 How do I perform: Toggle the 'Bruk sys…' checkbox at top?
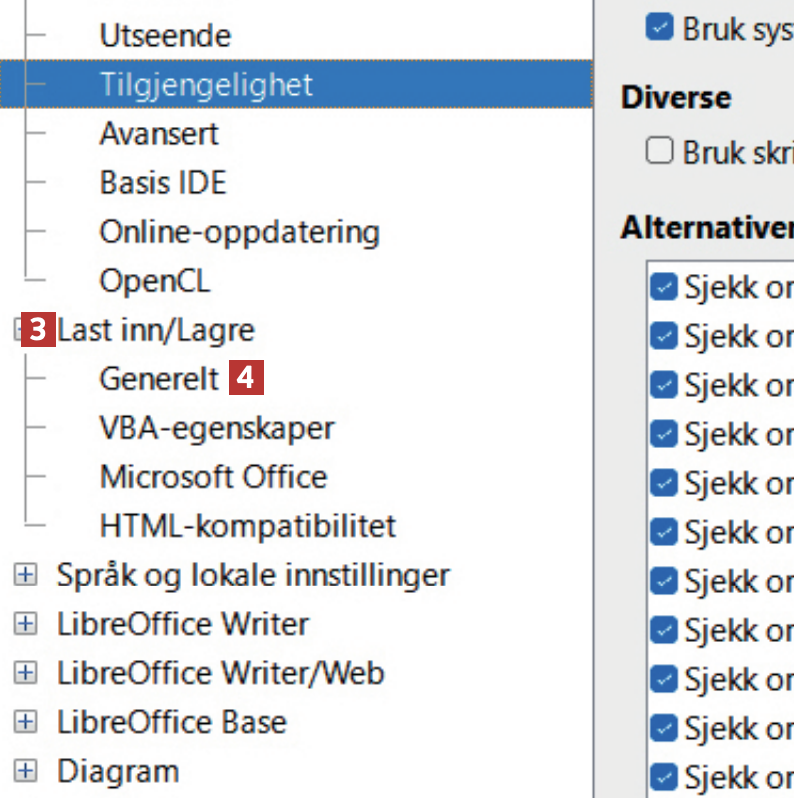660,27
